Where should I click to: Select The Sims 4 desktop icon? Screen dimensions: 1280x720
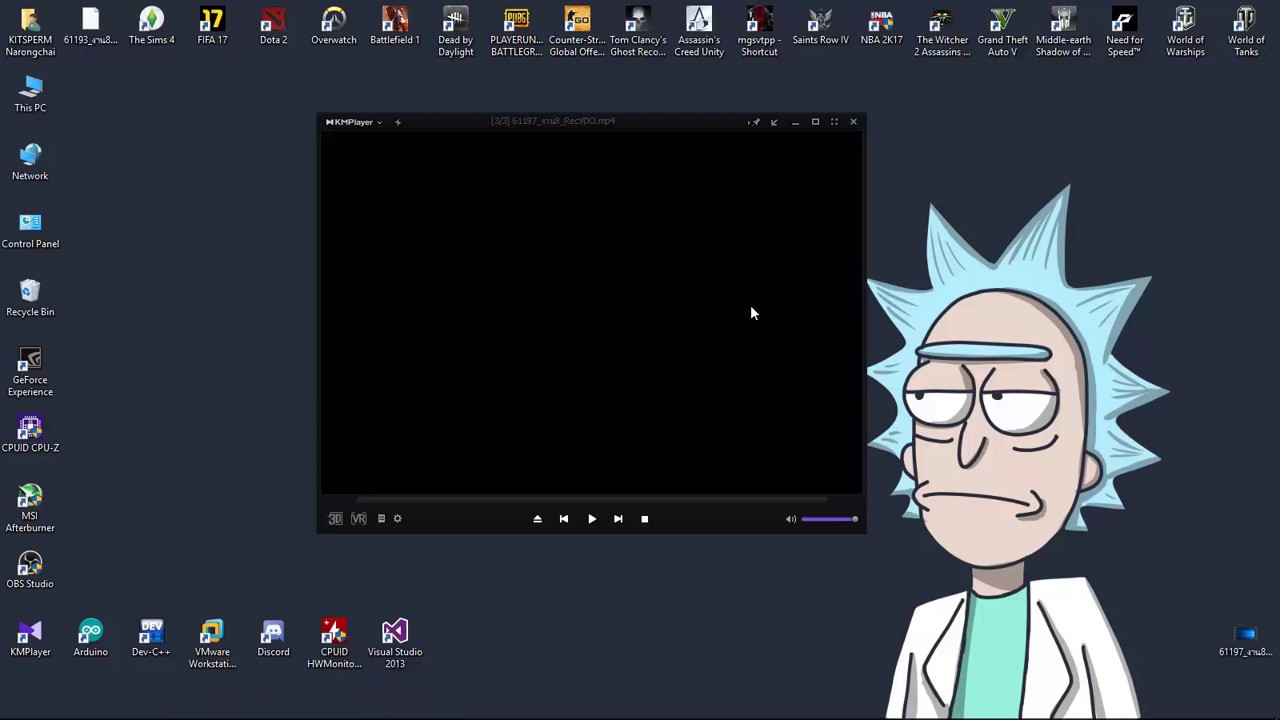tap(152, 27)
